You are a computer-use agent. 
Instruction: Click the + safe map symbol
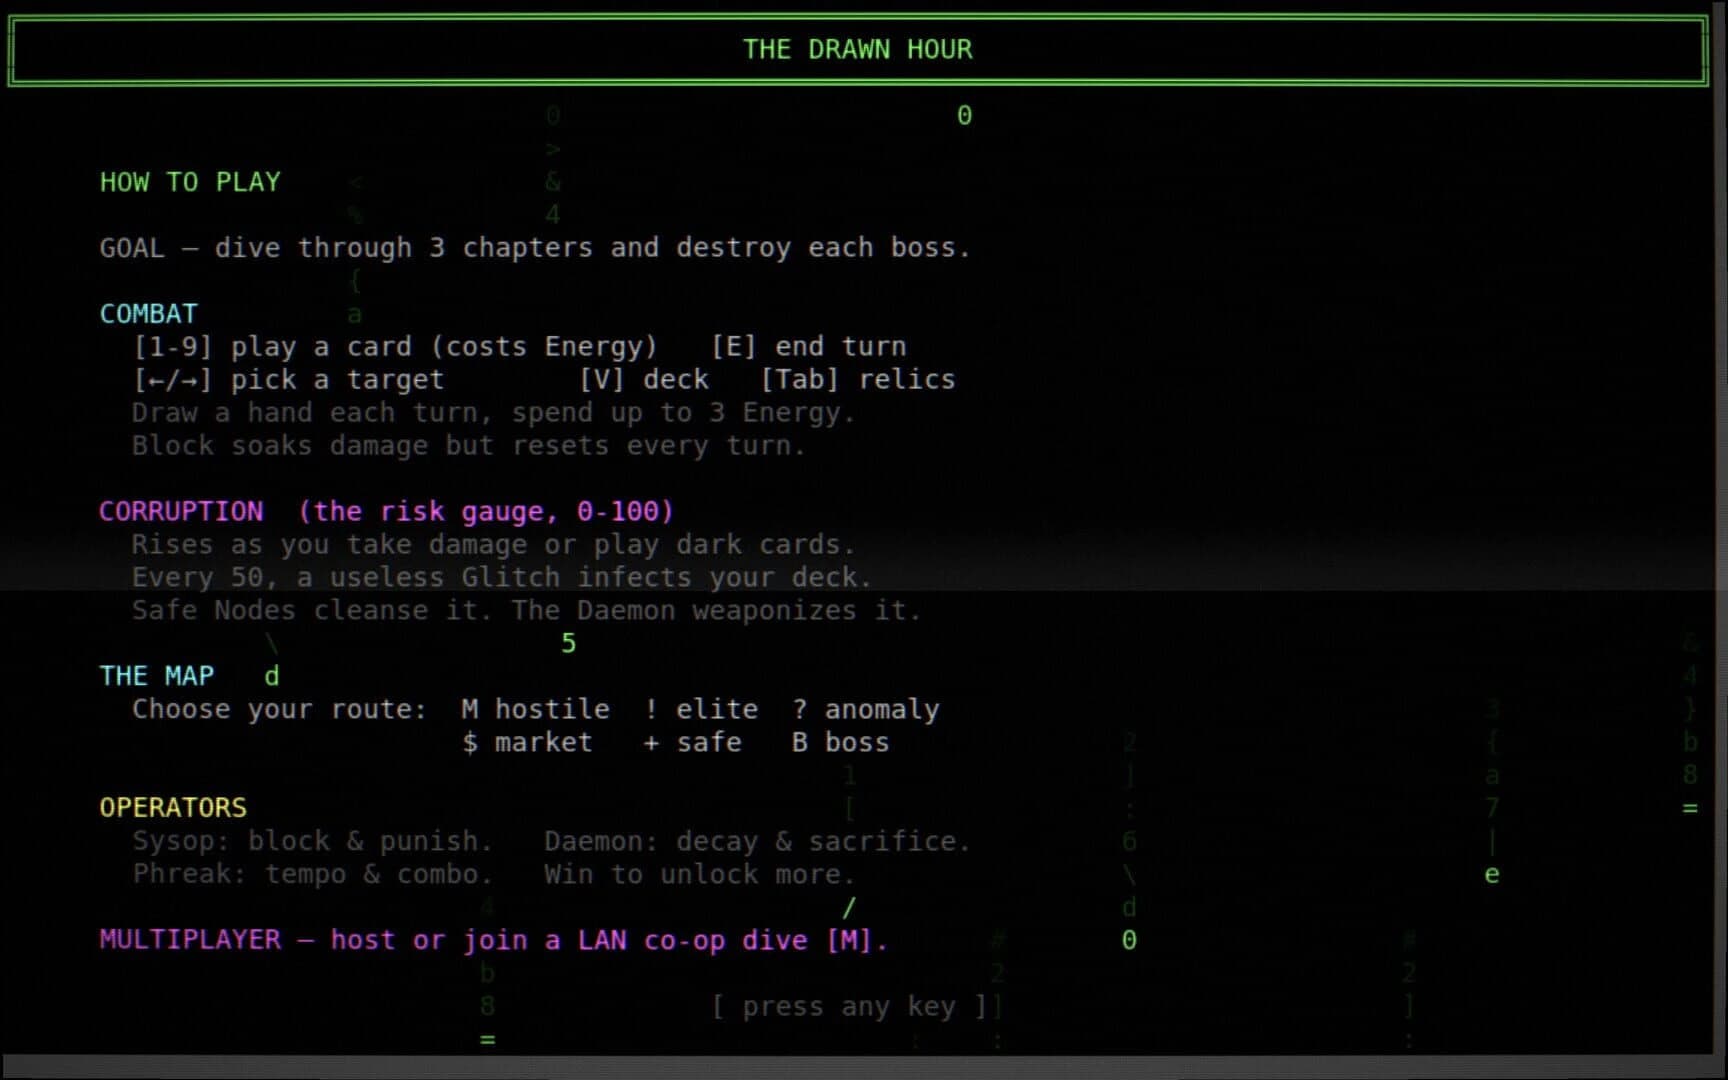[693, 742]
